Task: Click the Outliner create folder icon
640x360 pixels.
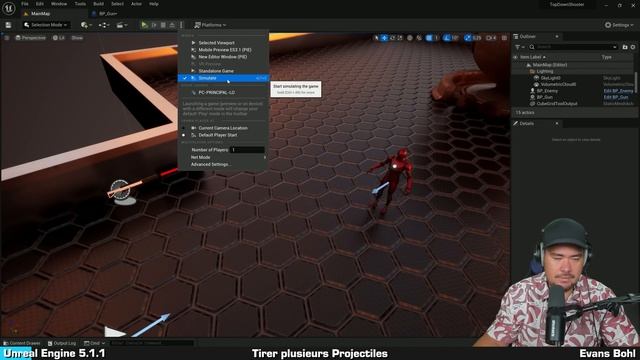Action: (625, 47)
